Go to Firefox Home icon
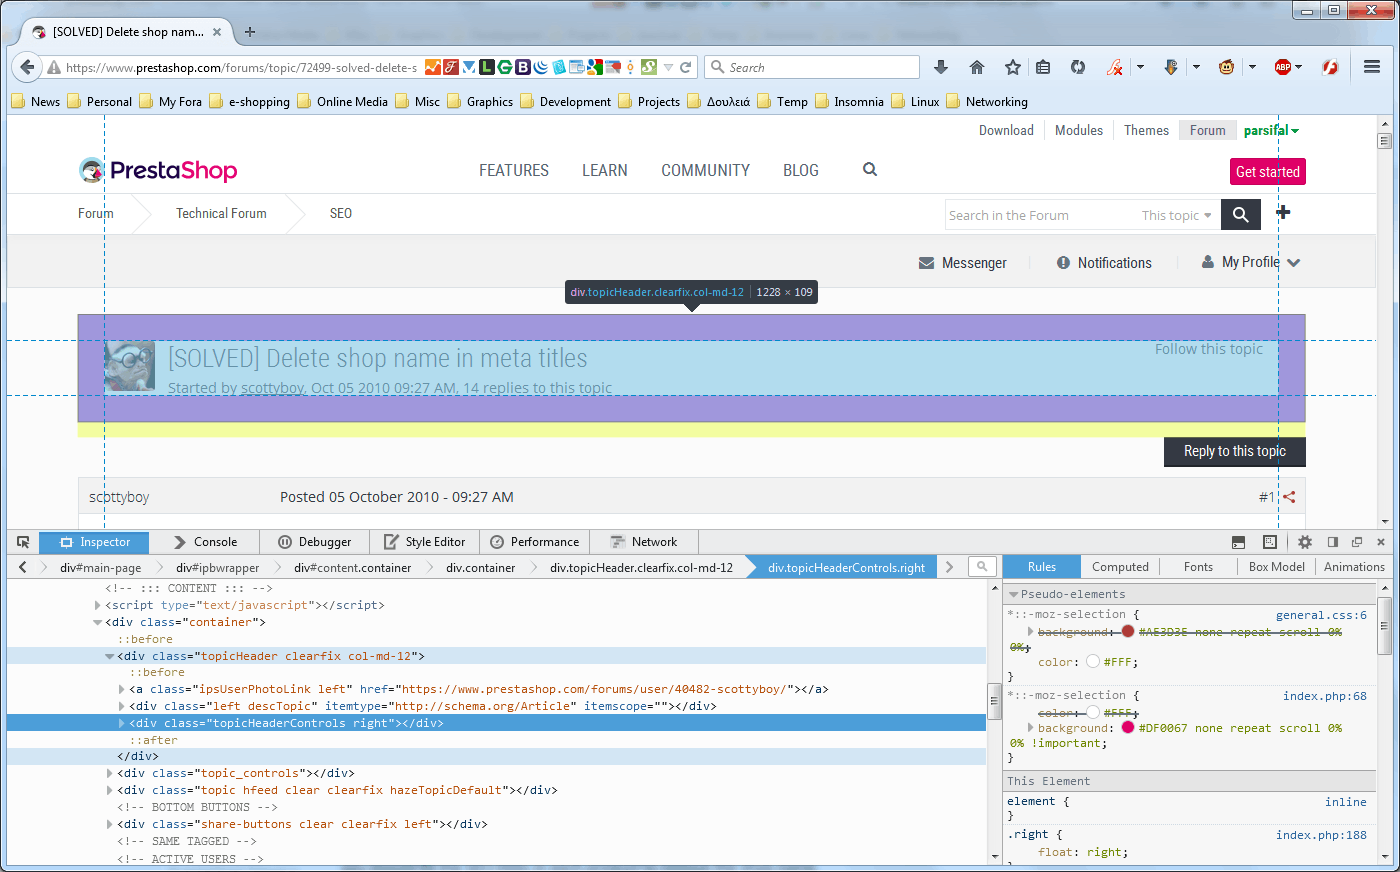This screenshot has height=872, width=1400. [x=977, y=67]
